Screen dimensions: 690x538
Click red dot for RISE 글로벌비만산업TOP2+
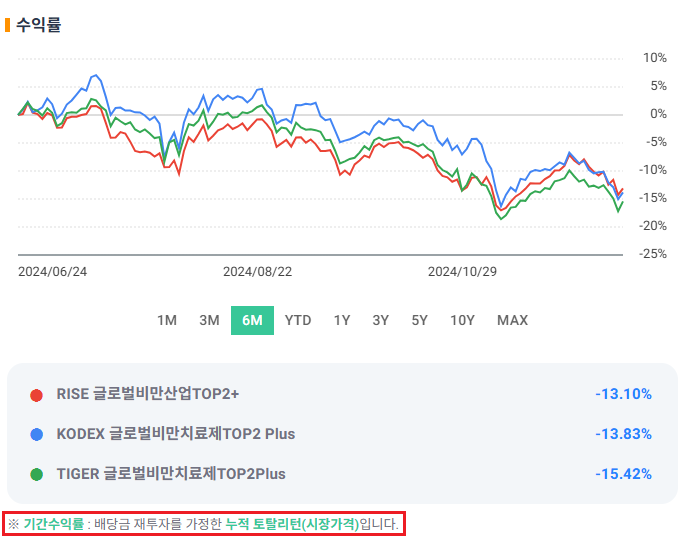[37, 395]
